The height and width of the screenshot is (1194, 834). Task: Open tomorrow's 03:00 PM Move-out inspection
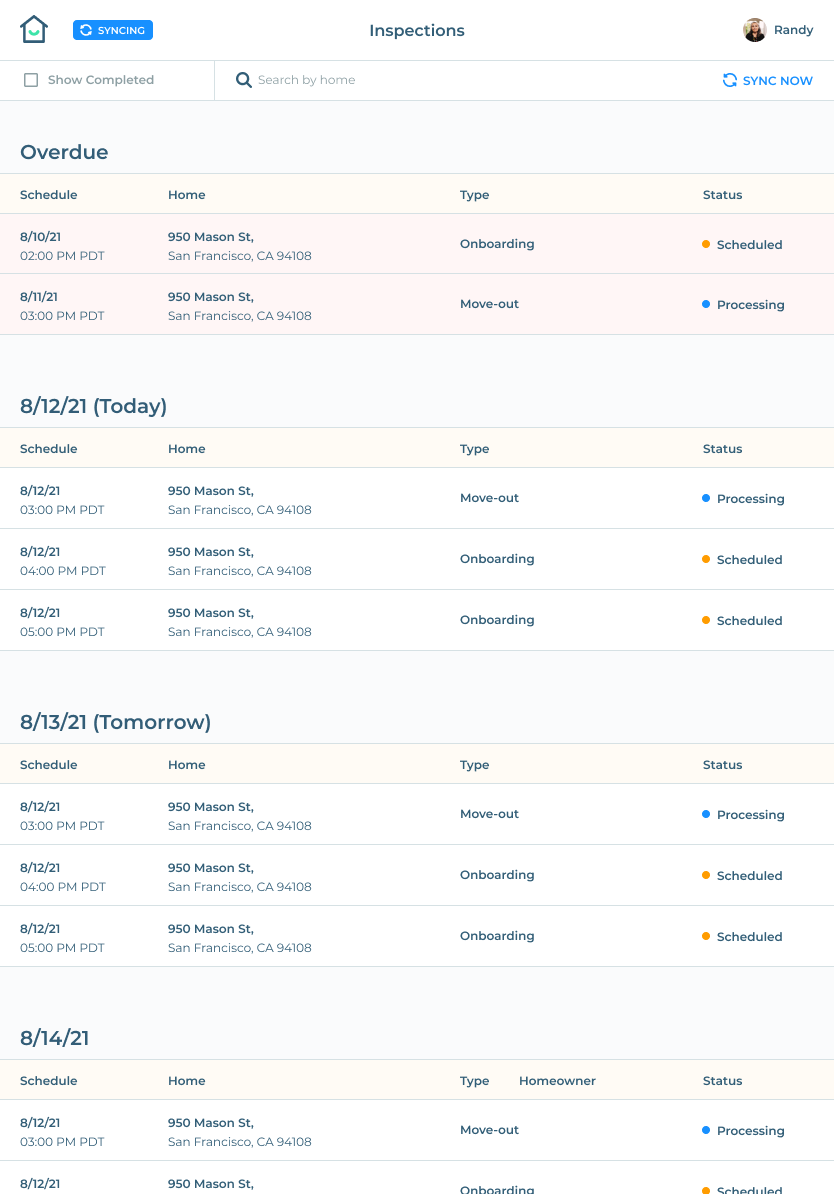click(416, 815)
